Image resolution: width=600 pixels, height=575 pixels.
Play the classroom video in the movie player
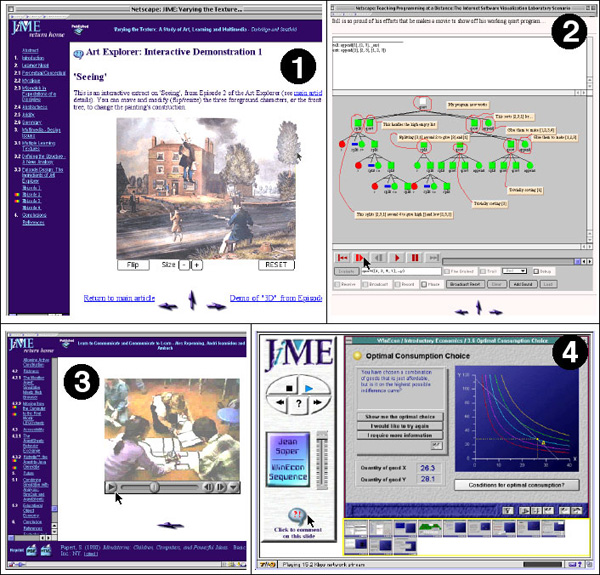click(111, 487)
